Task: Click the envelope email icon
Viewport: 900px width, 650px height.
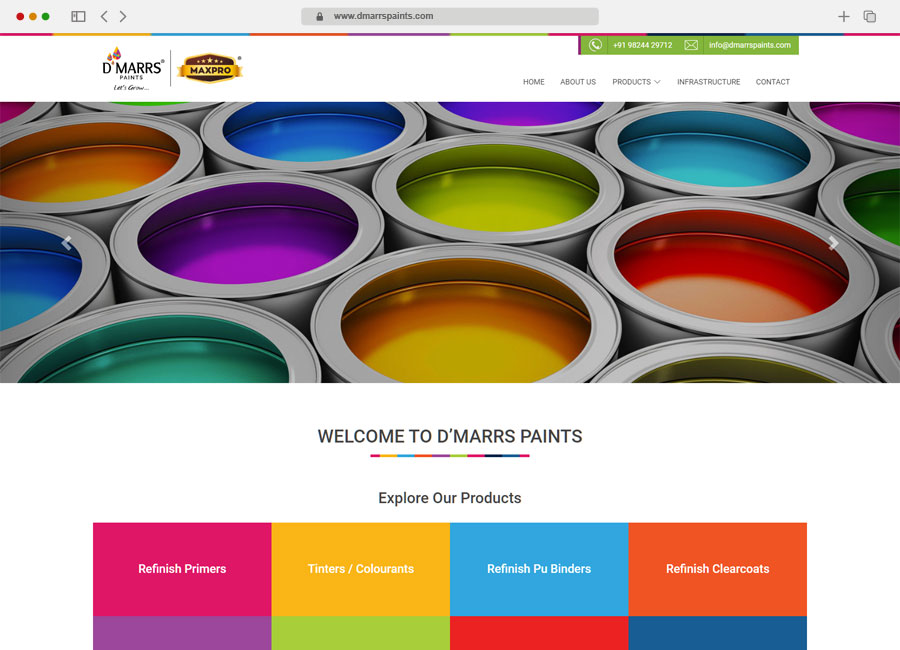Action: point(691,45)
